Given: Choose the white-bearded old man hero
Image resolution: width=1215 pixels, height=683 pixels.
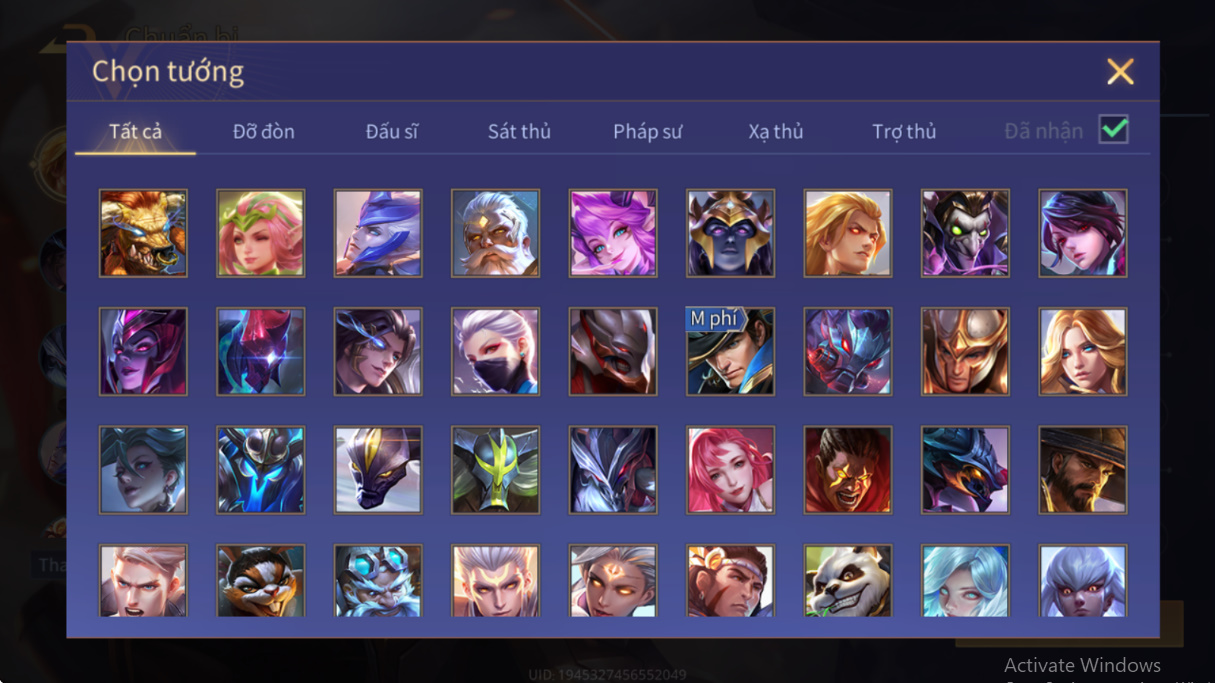Looking at the screenshot, I should (x=495, y=233).
